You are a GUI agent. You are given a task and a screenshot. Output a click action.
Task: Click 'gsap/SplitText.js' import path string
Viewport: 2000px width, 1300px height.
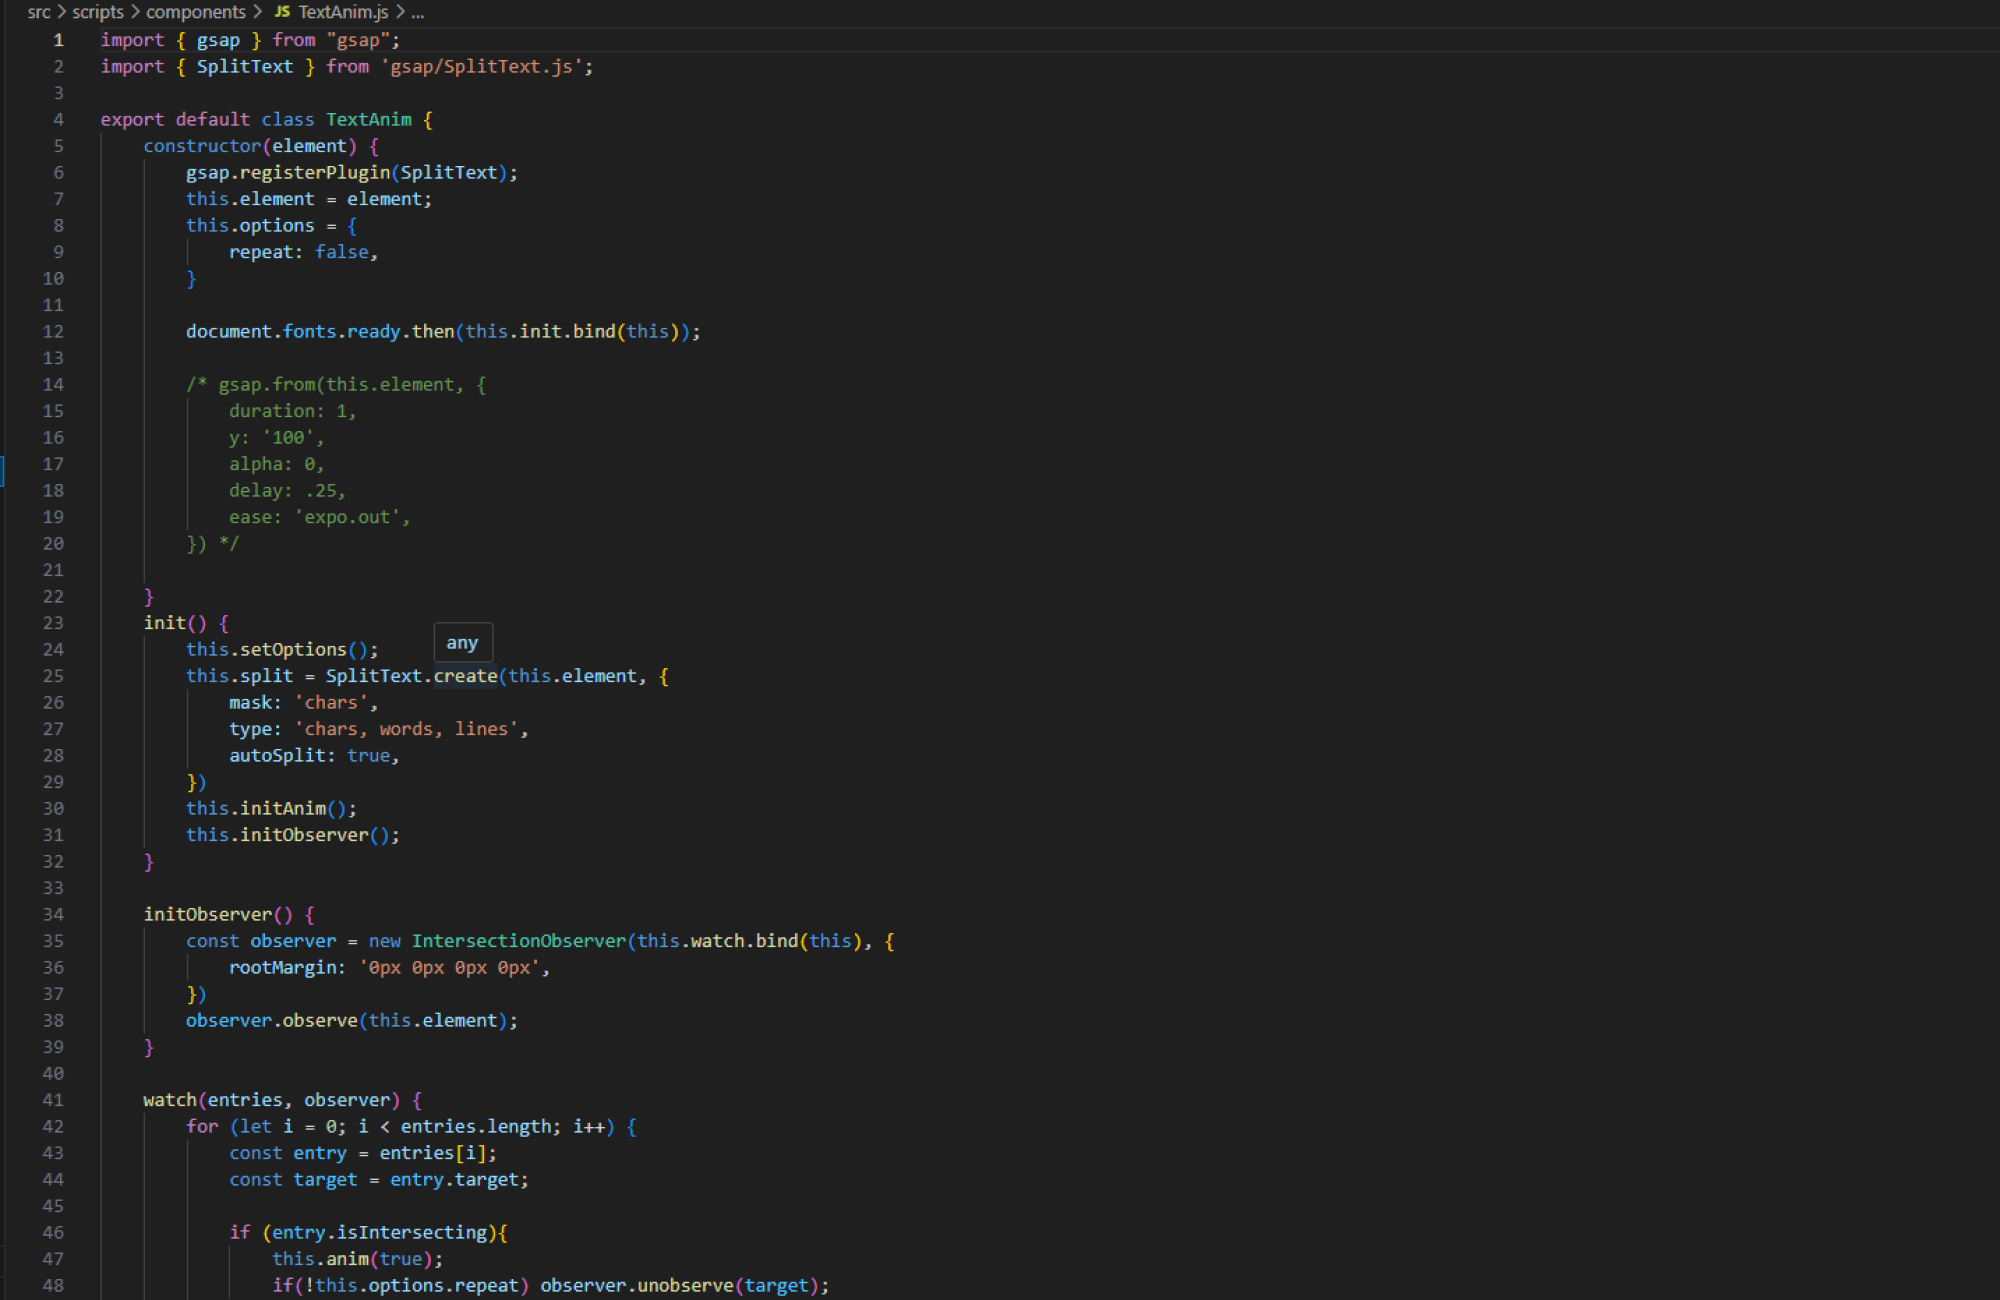click(481, 66)
